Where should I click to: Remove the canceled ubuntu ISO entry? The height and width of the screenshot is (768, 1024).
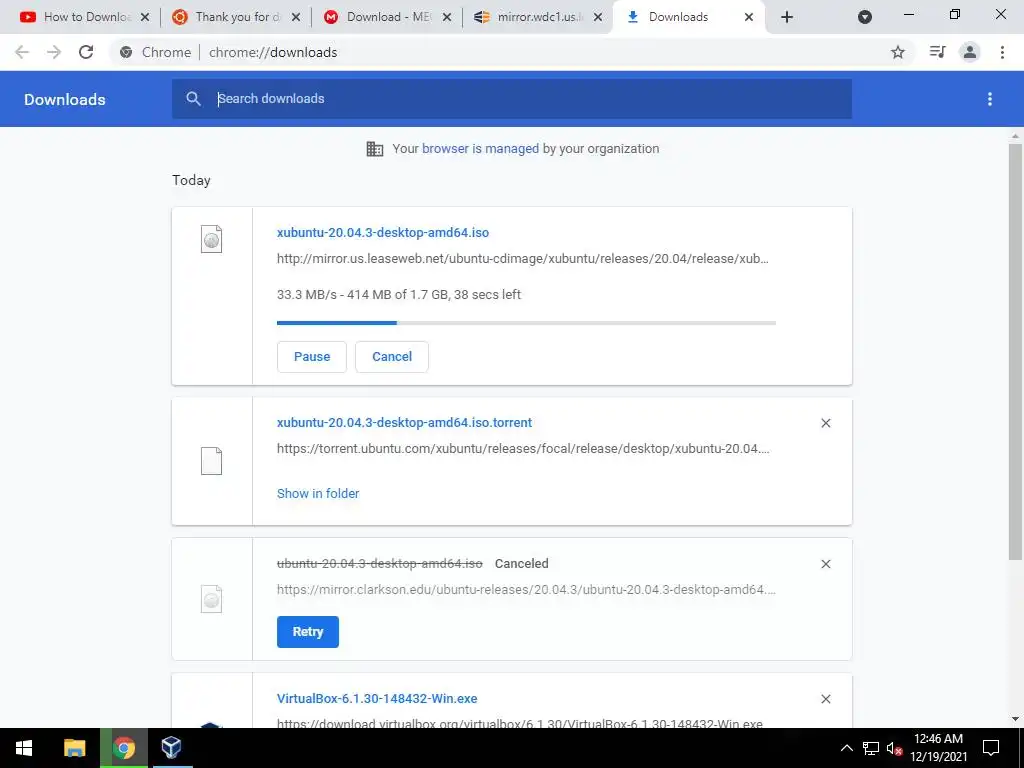tap(825, 564)
